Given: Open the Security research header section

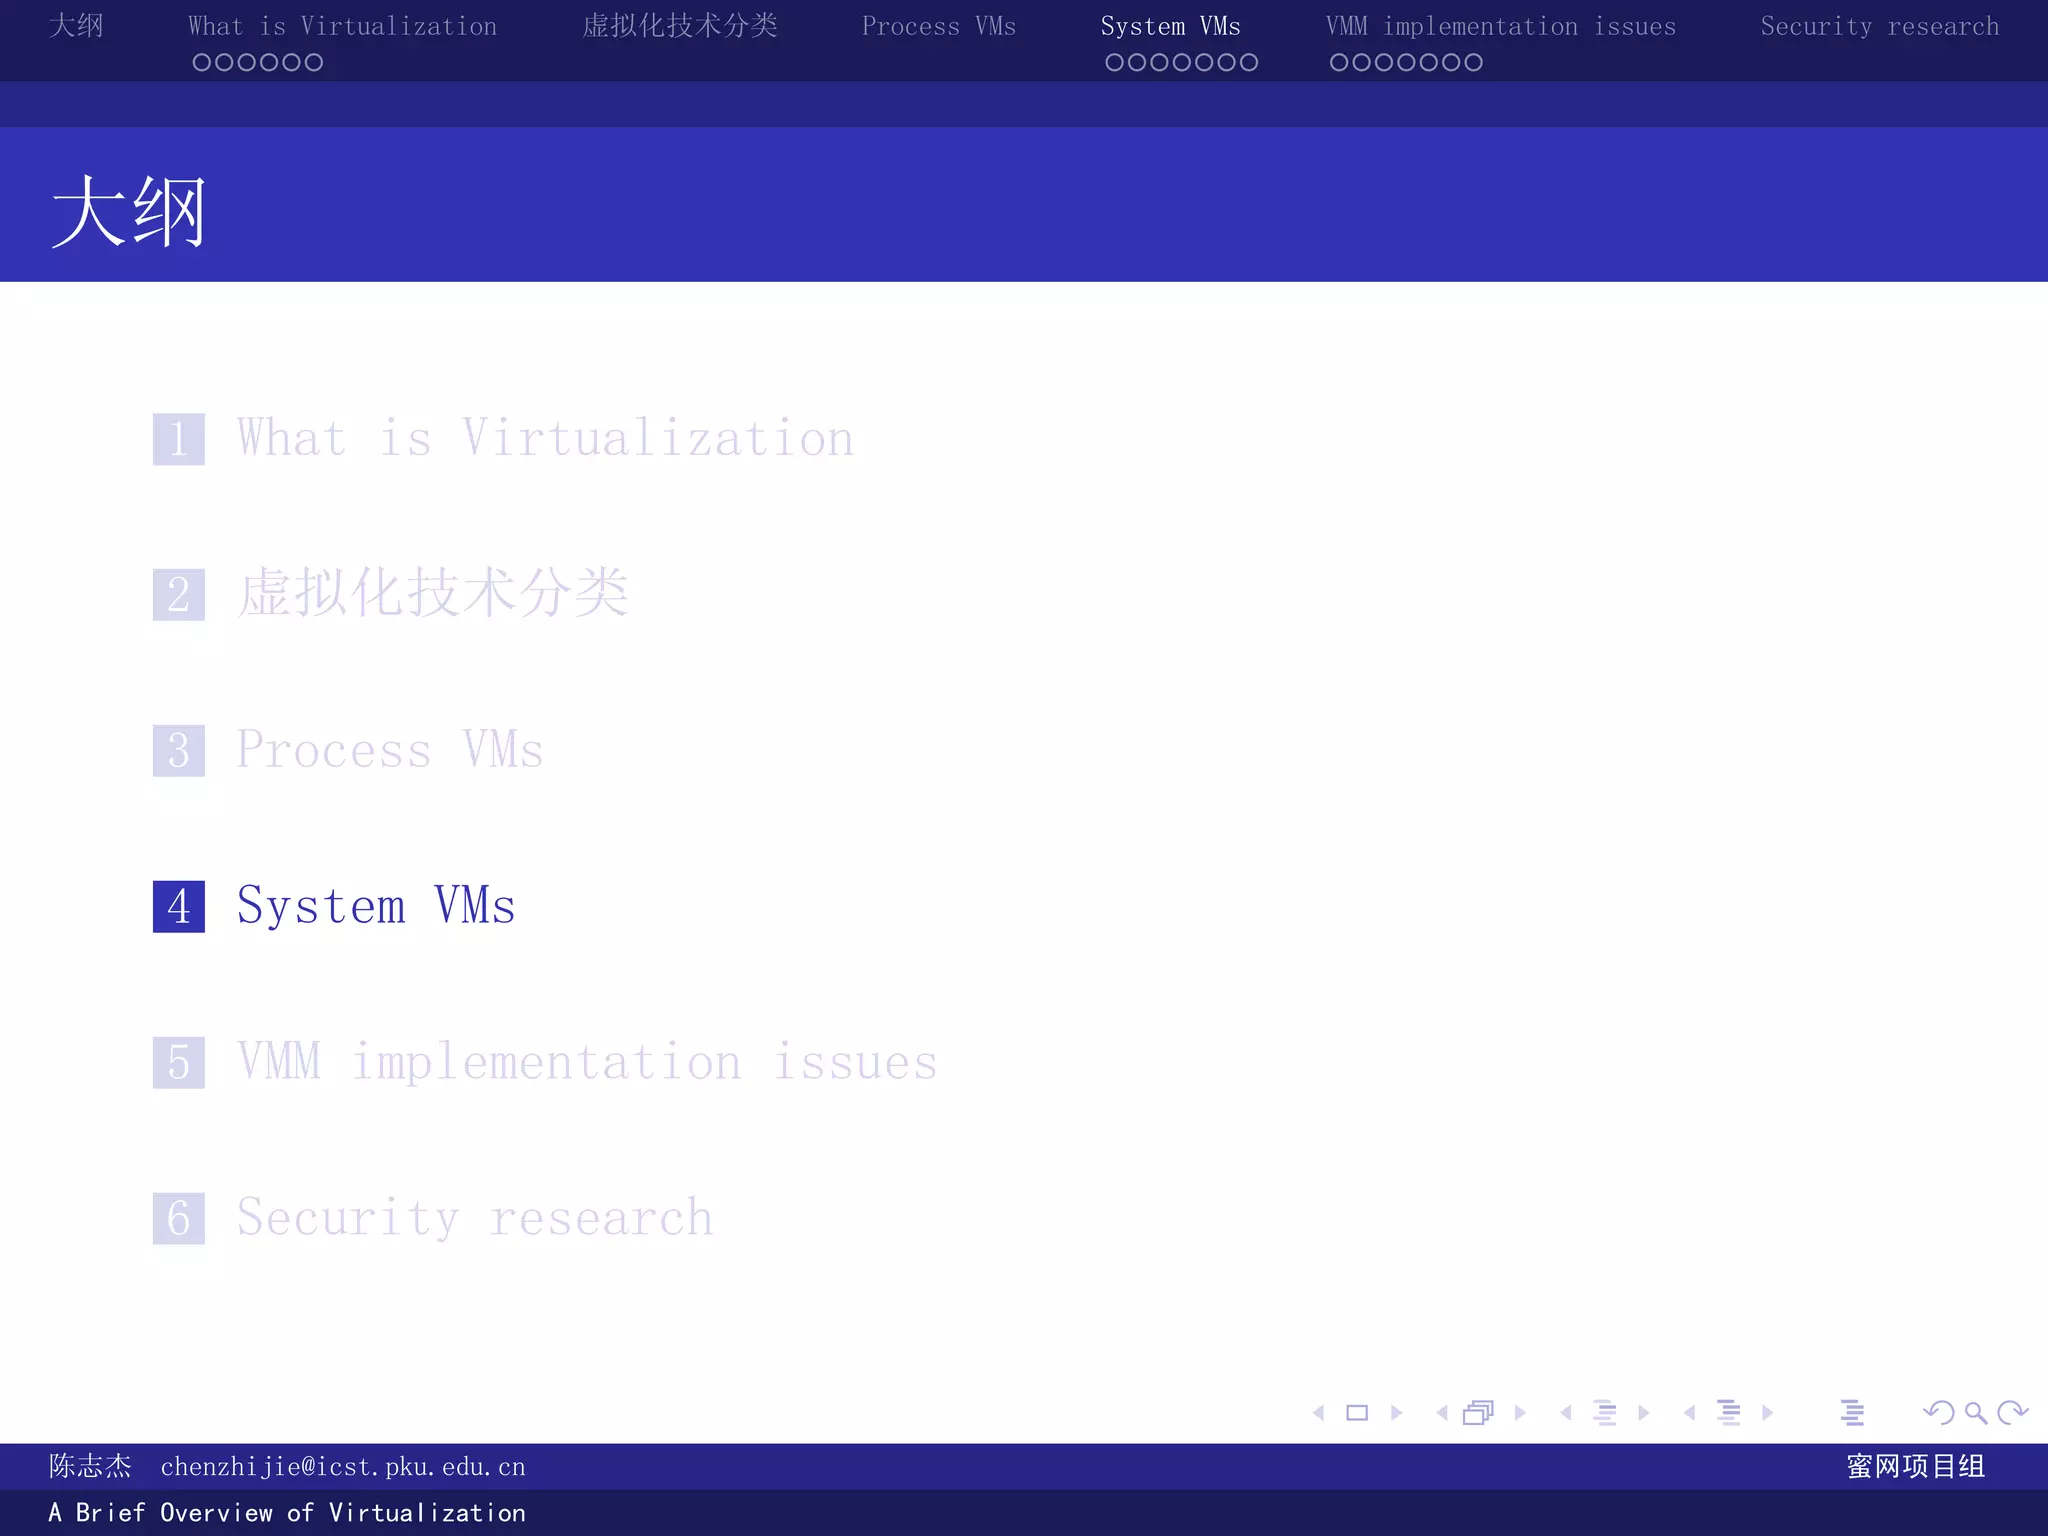Looking at the screenshot, I should pos(1880,26).
